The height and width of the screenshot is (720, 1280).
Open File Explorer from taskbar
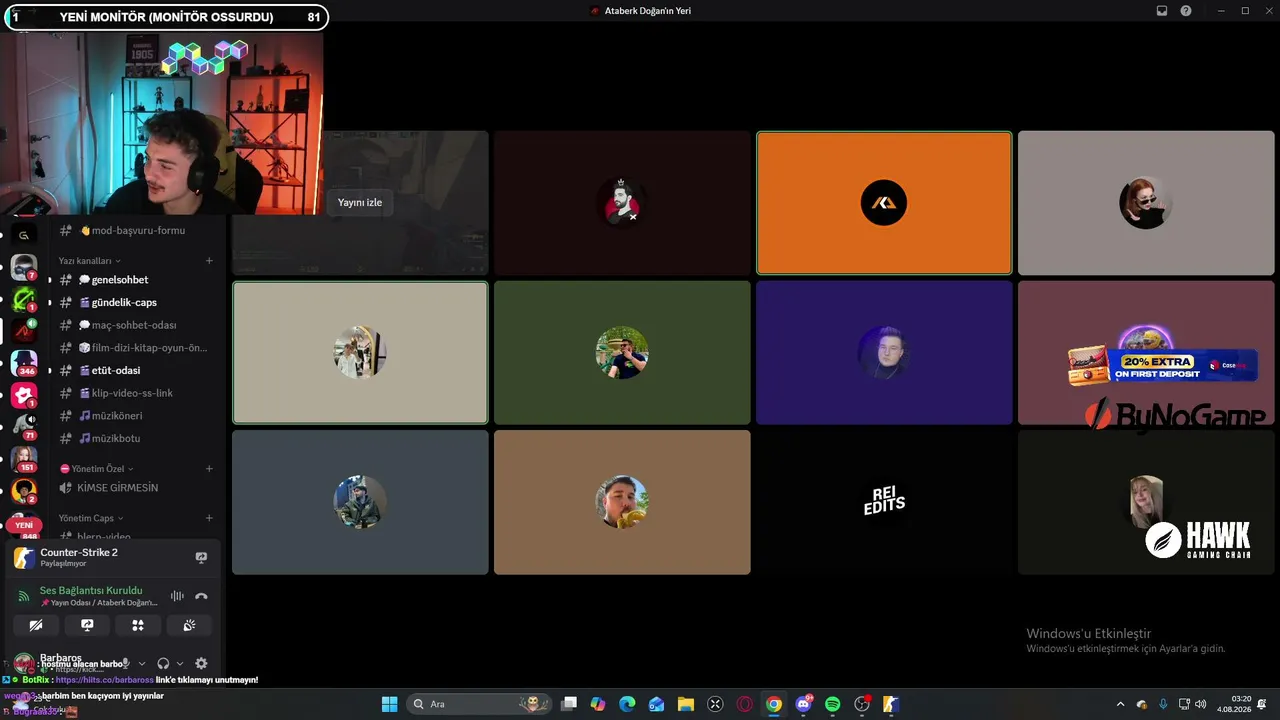tap(686, 704)
